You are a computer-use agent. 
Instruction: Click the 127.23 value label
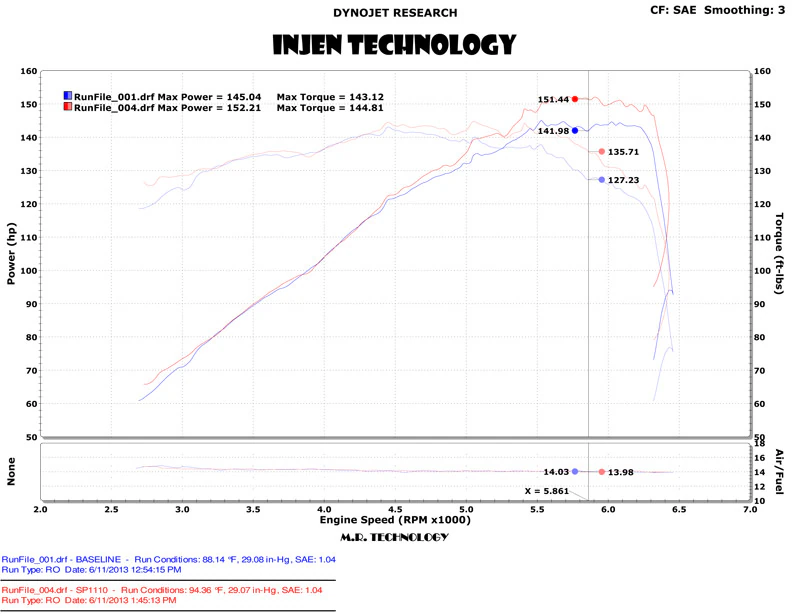click(x=623, y=180)
